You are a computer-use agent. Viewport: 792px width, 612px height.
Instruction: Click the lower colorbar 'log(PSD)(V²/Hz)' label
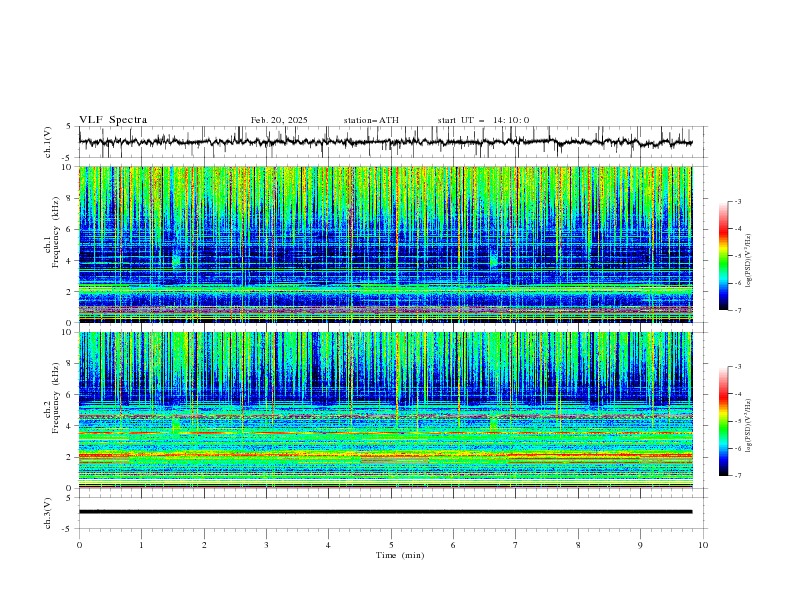(748, 425)
